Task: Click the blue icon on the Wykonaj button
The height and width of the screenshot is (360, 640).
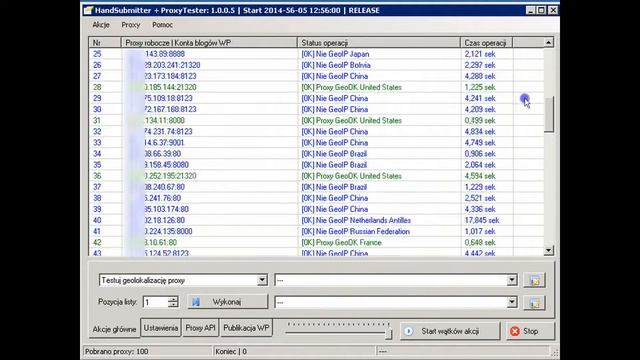Action: [196, 302]
